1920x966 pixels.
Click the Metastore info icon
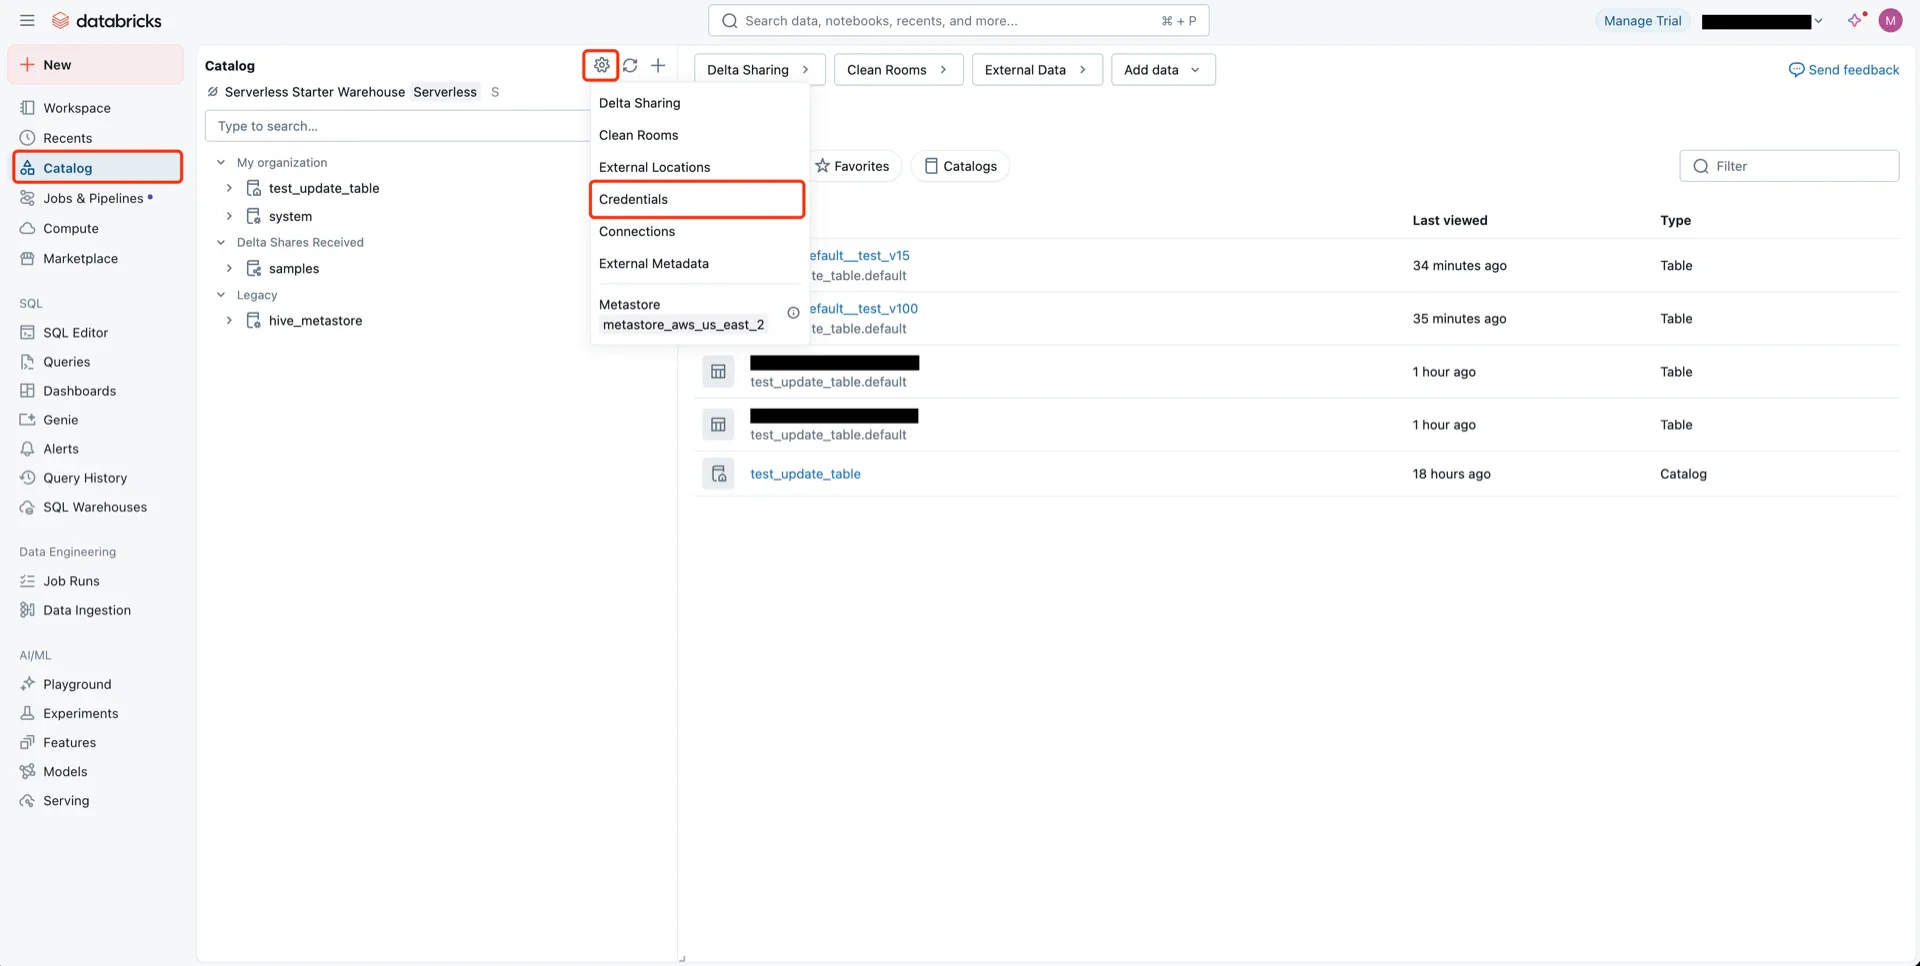coord(793,313)
